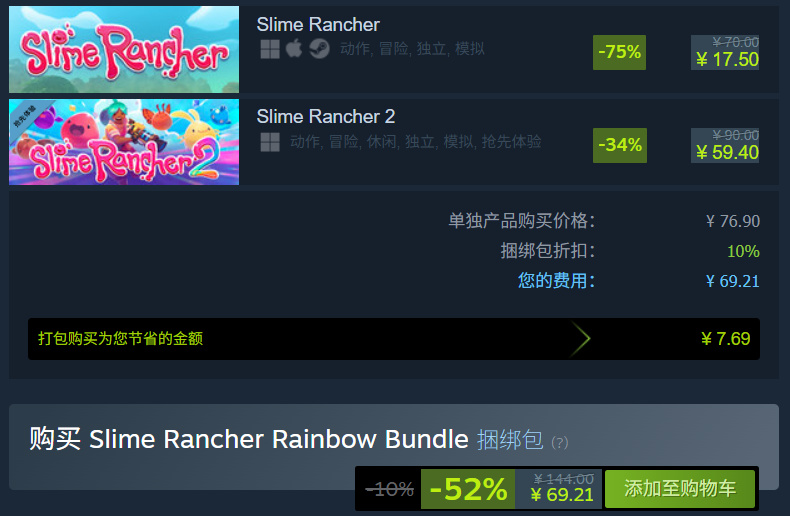Click the ¥ 17.50 discounted price
Viewport: 790px width, 516px height.
pos(727,60)
